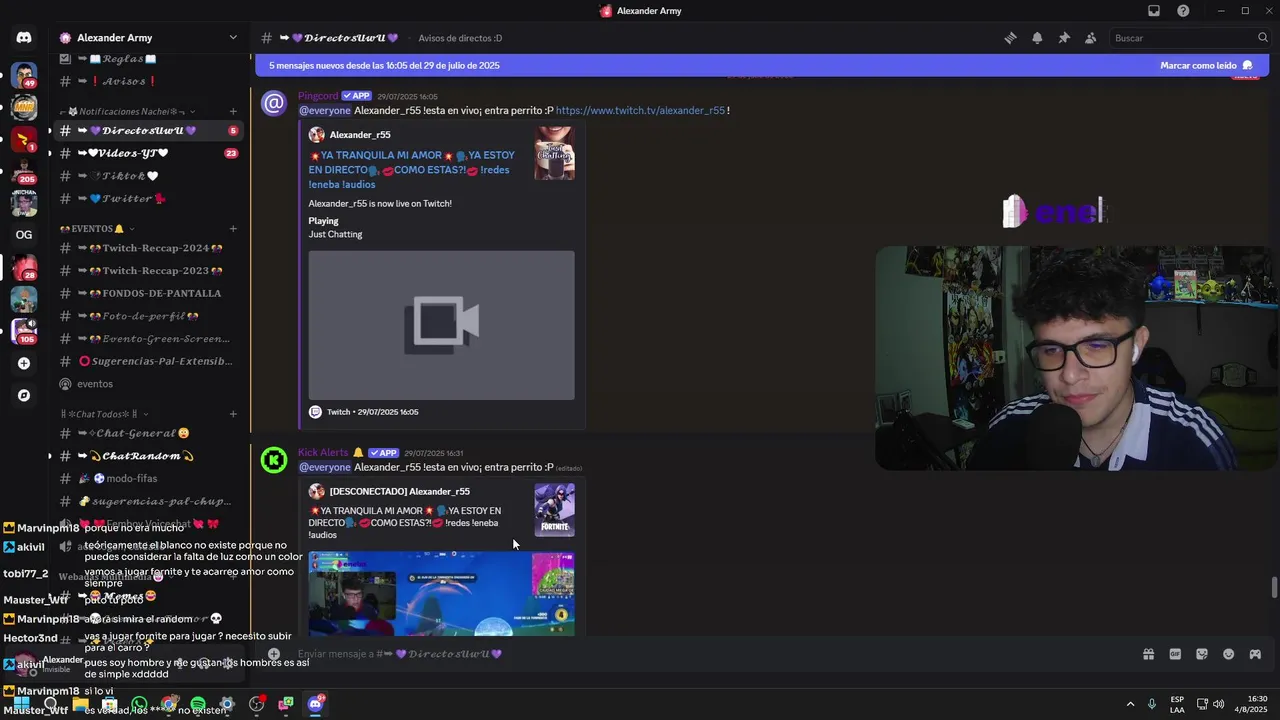Click message list scrollbar thumb
Screen dimensions: 1280x720
[1273, 588]
